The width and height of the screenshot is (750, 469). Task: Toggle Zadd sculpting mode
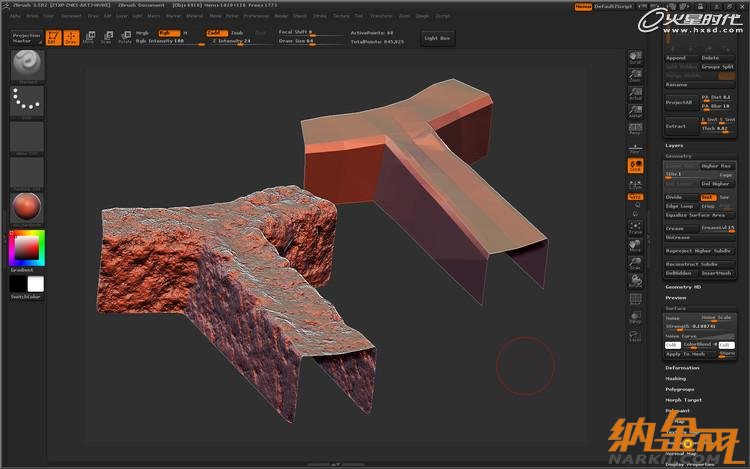point(215,32)
